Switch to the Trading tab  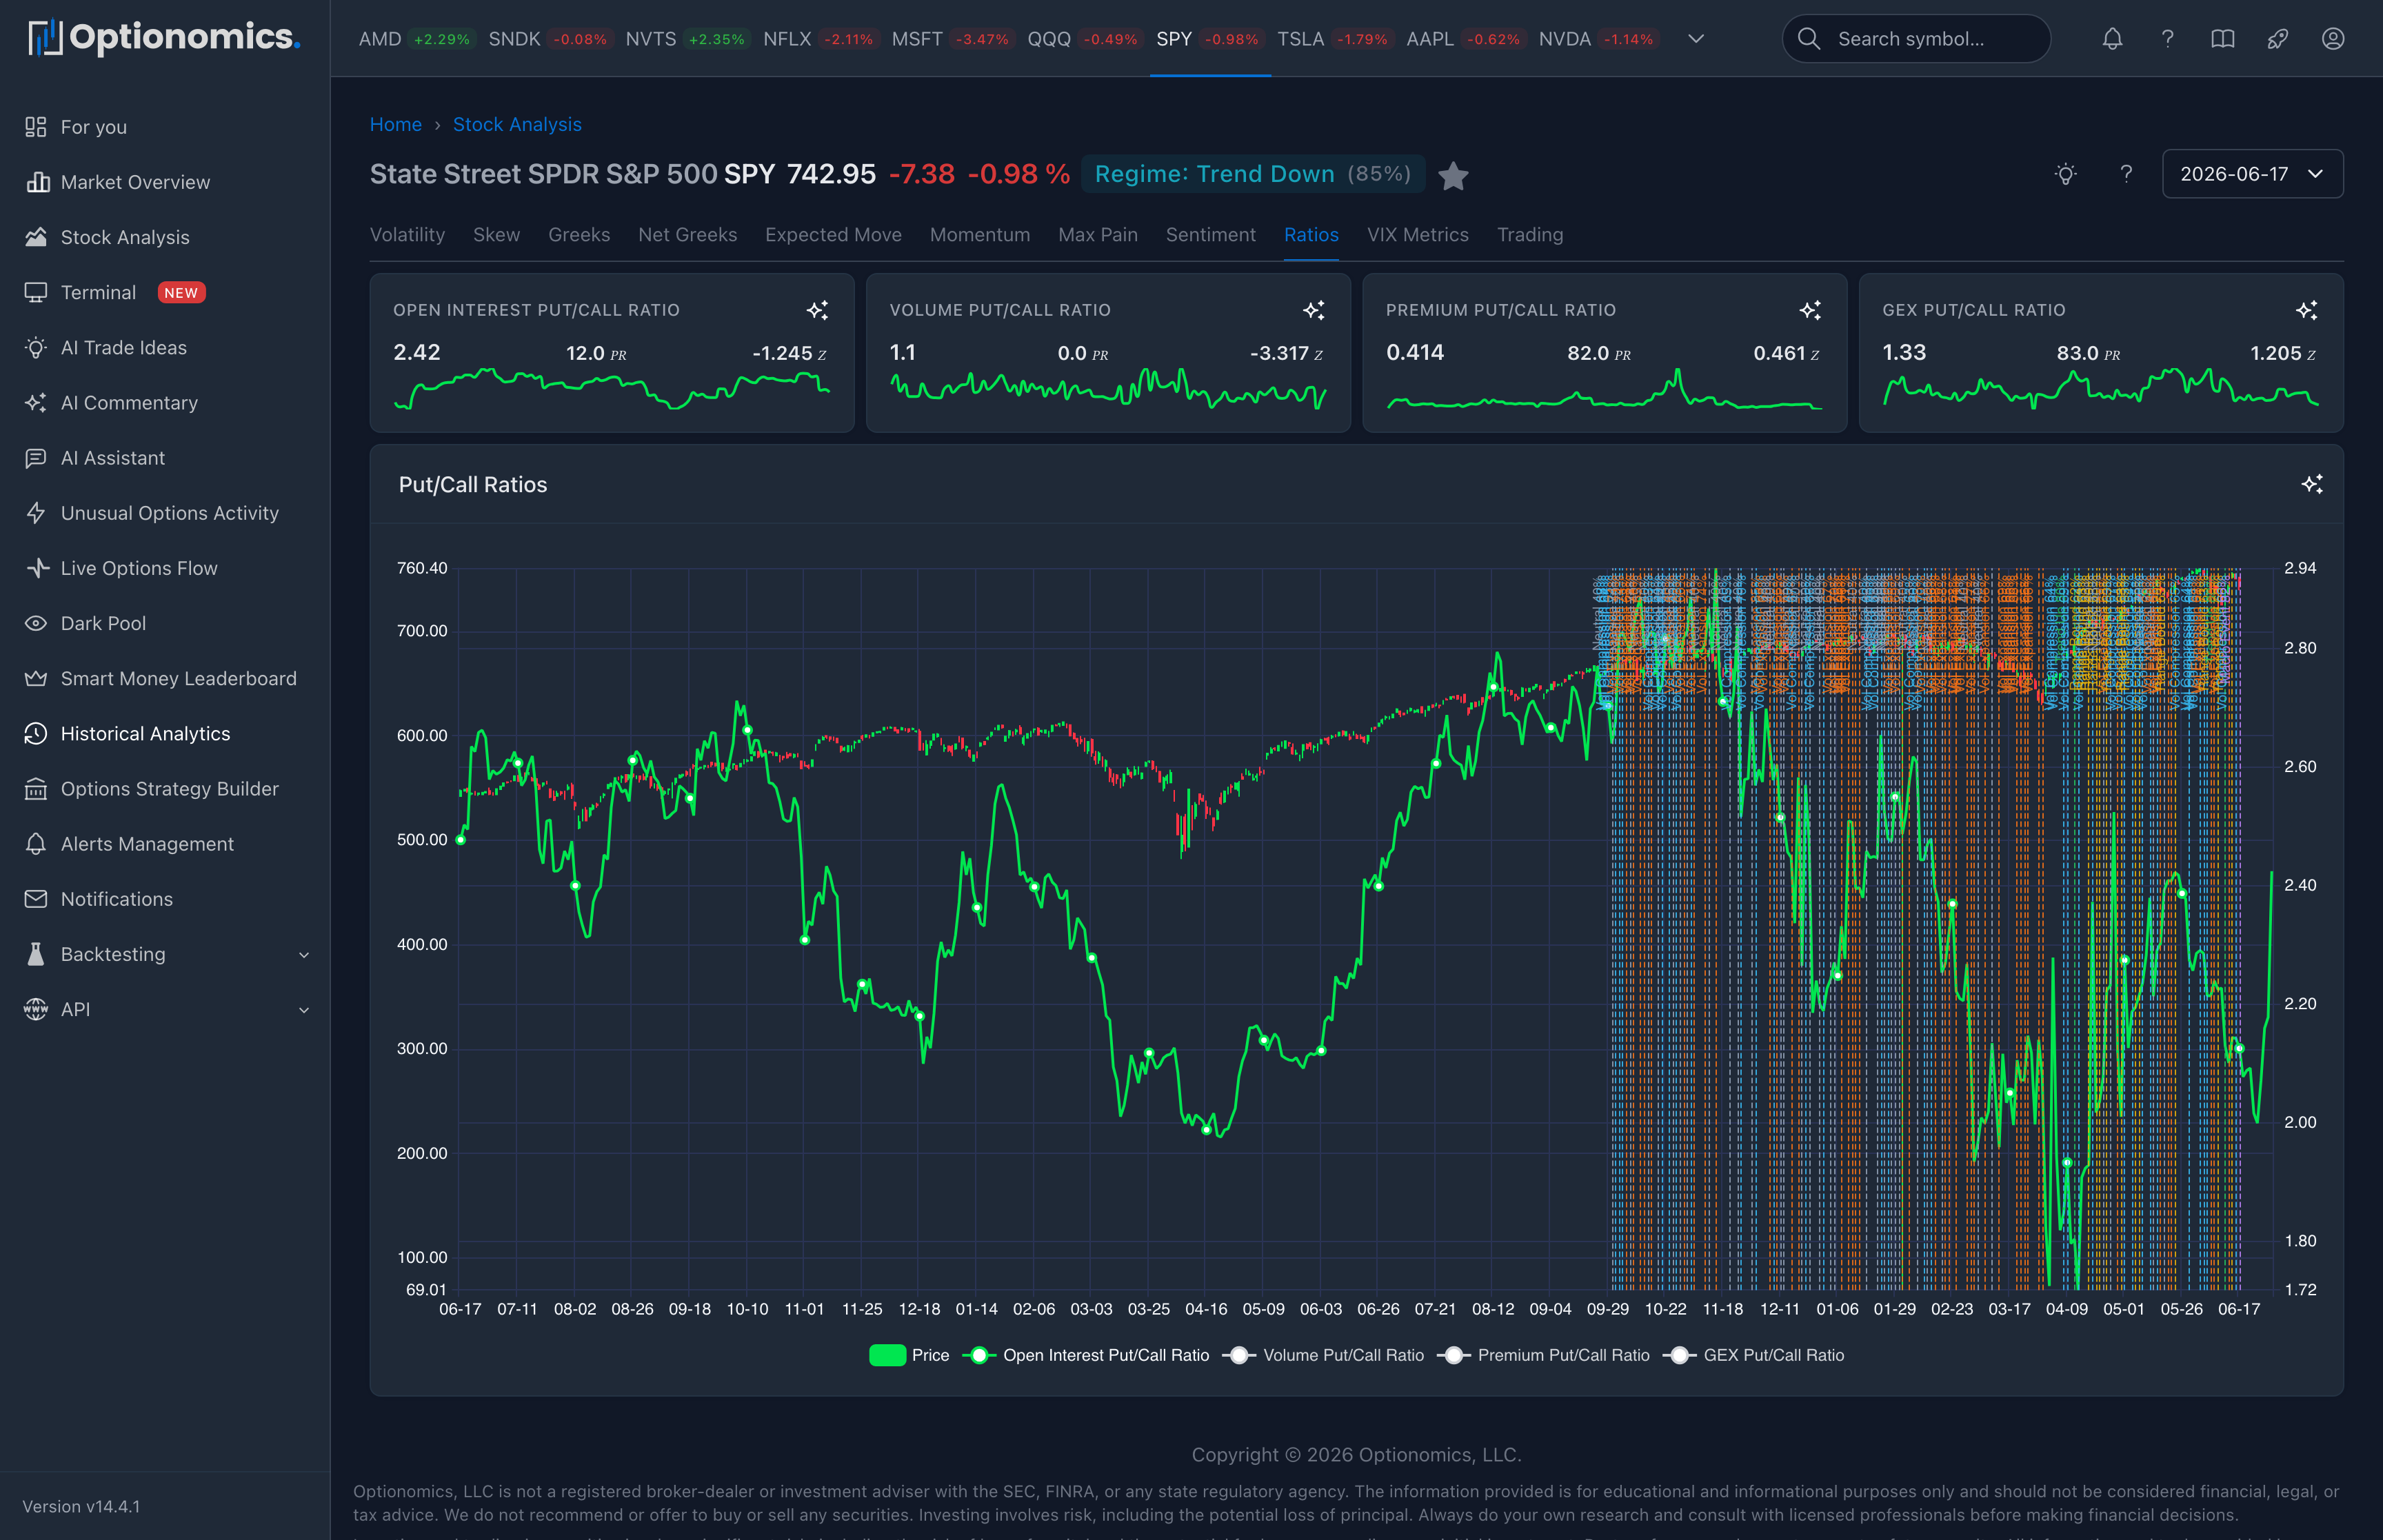(1529, 235)
